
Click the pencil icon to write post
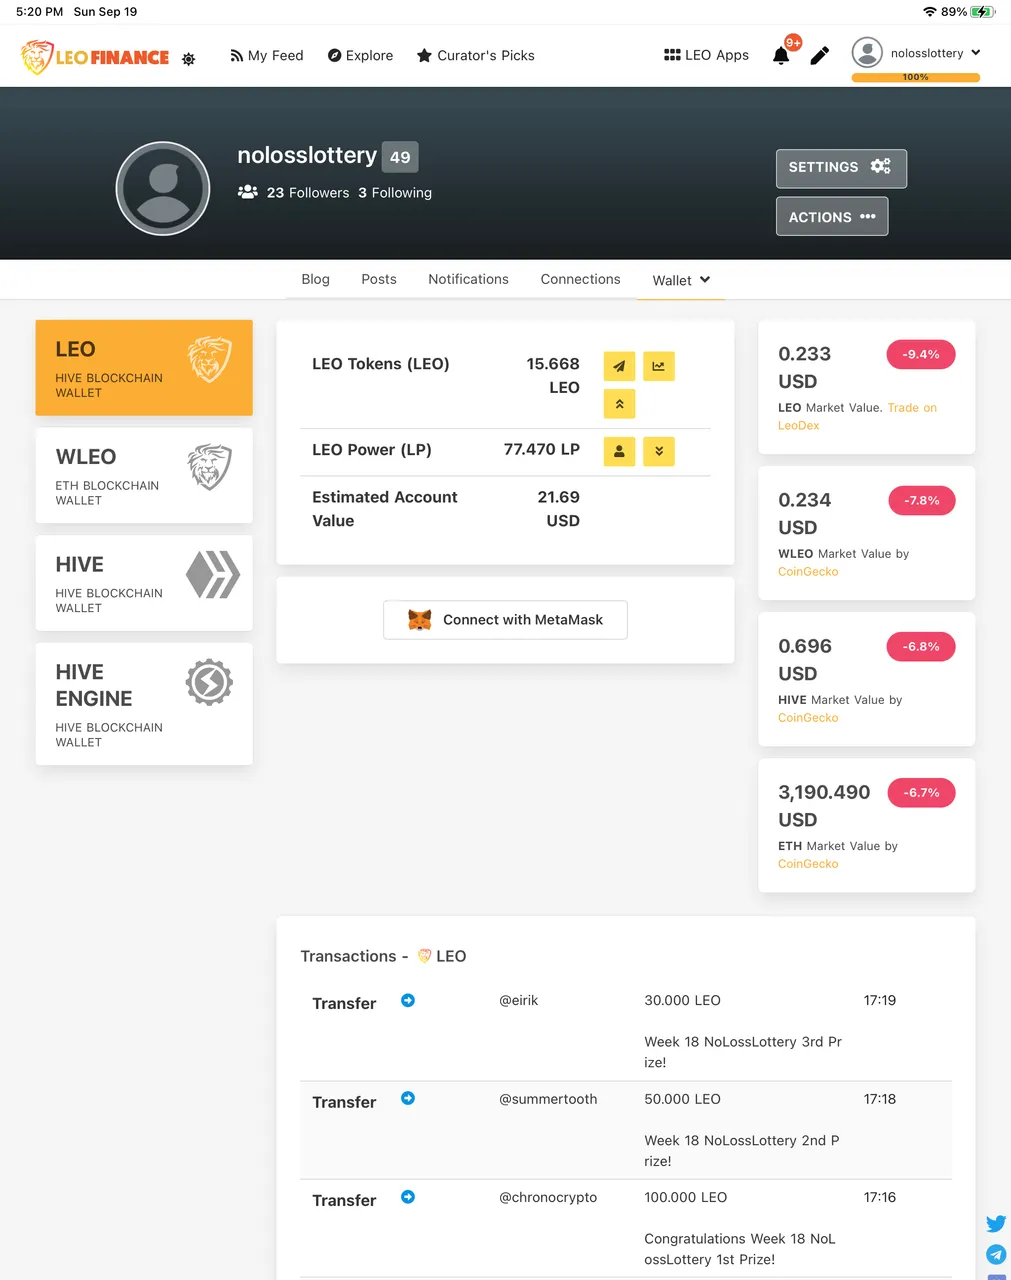pos(819,56)
